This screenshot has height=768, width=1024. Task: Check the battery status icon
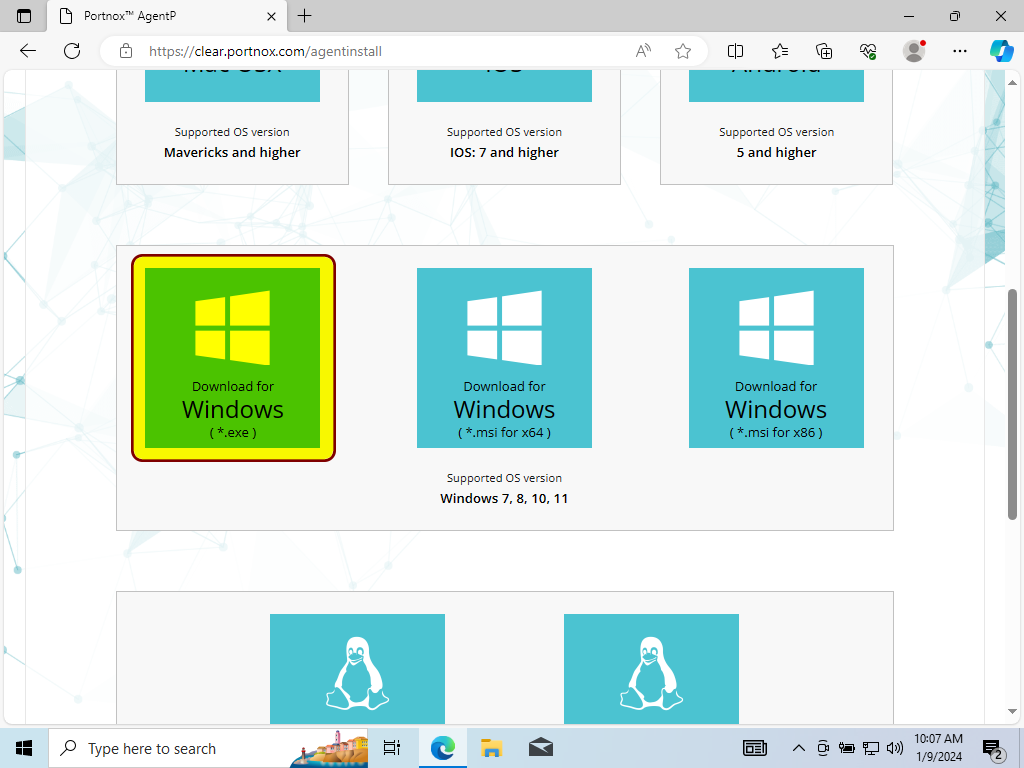coord(846,748)
